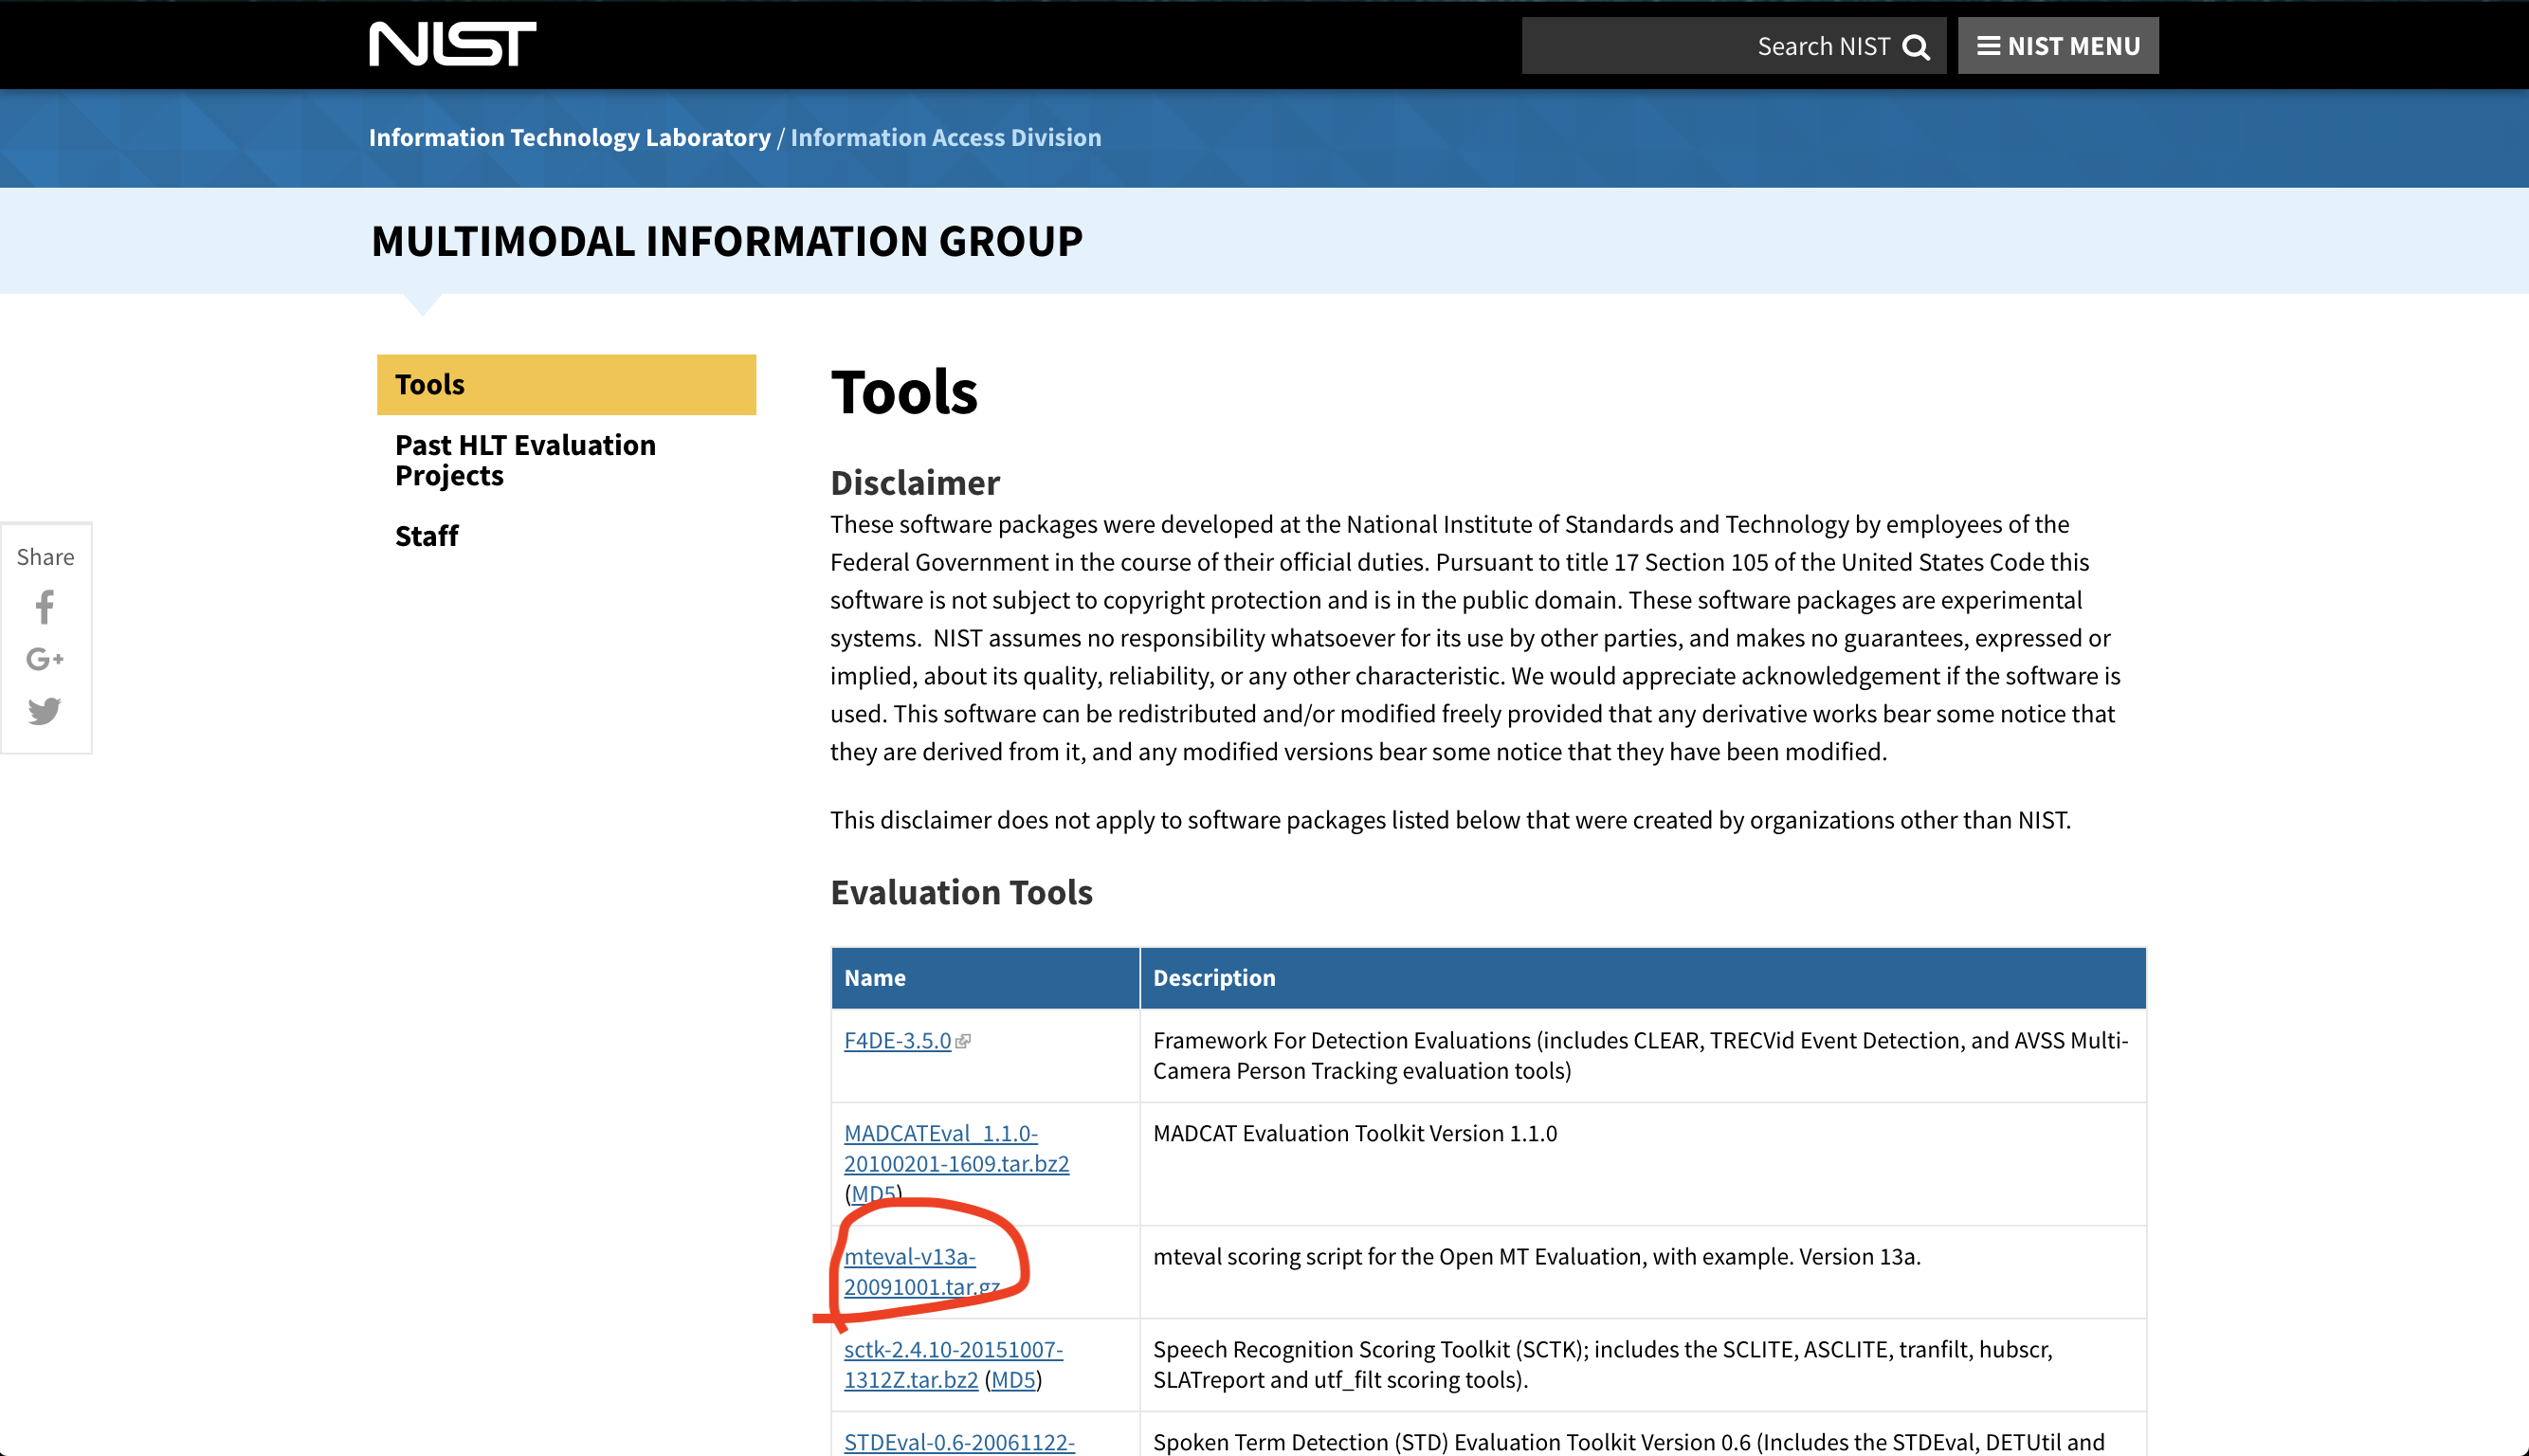Open Past HLT Evaluation Projects sidebar item

pyautogui.click(x=525, y=460)
